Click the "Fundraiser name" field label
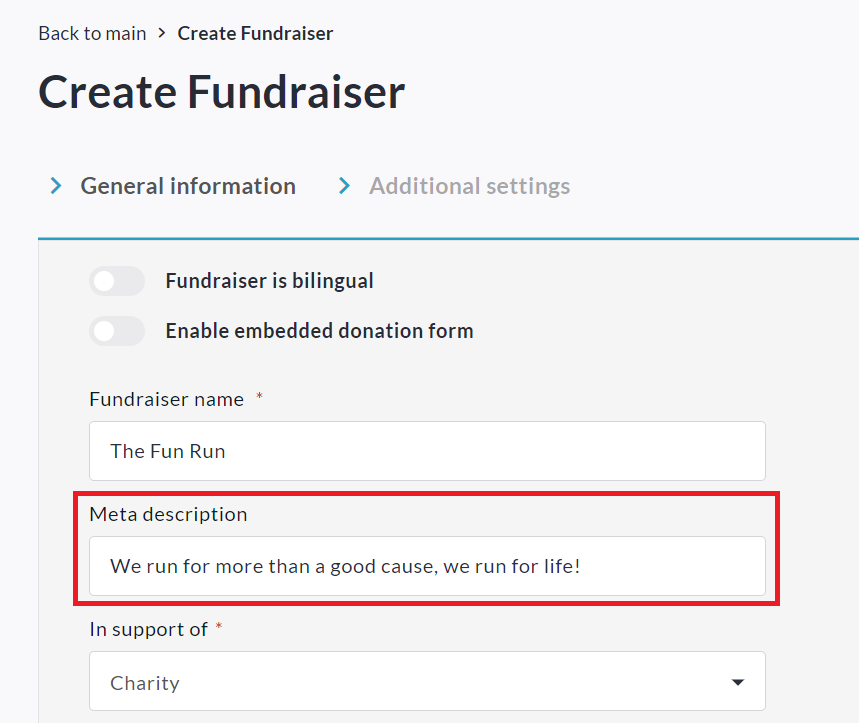 click(x=166, y=399)
